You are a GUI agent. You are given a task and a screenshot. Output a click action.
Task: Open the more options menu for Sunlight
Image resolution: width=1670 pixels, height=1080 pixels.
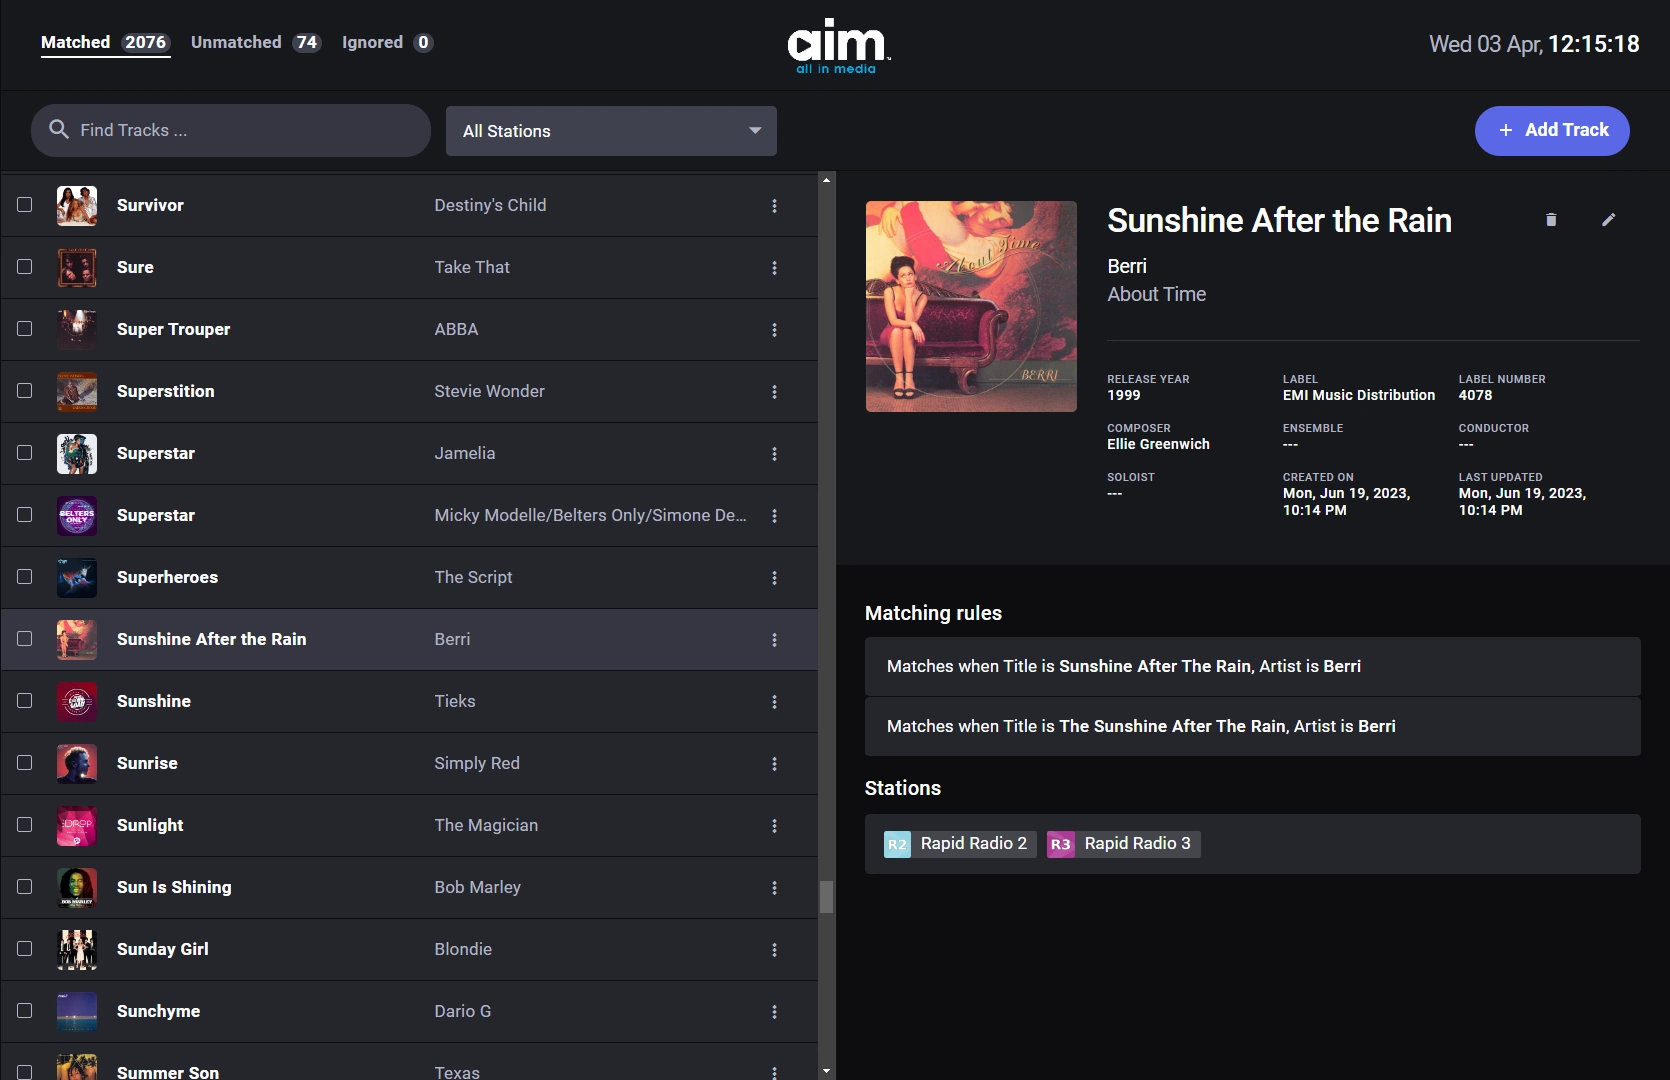pos(774,826)
